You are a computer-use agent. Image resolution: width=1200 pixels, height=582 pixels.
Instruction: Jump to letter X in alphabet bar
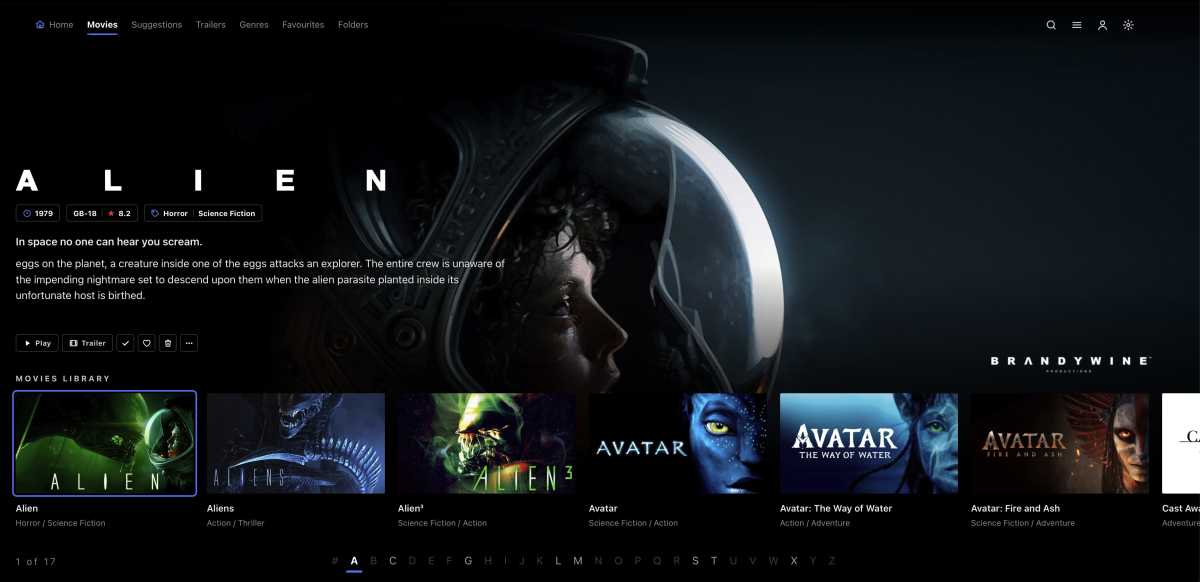(794, 561)
